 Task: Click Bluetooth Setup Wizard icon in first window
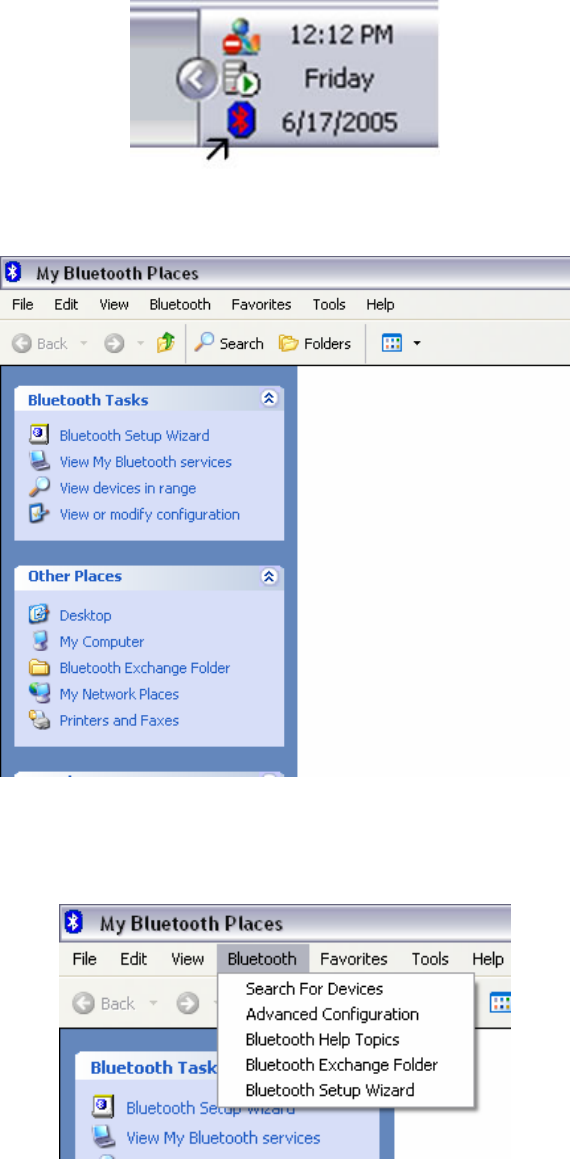(x=39, y=435)
